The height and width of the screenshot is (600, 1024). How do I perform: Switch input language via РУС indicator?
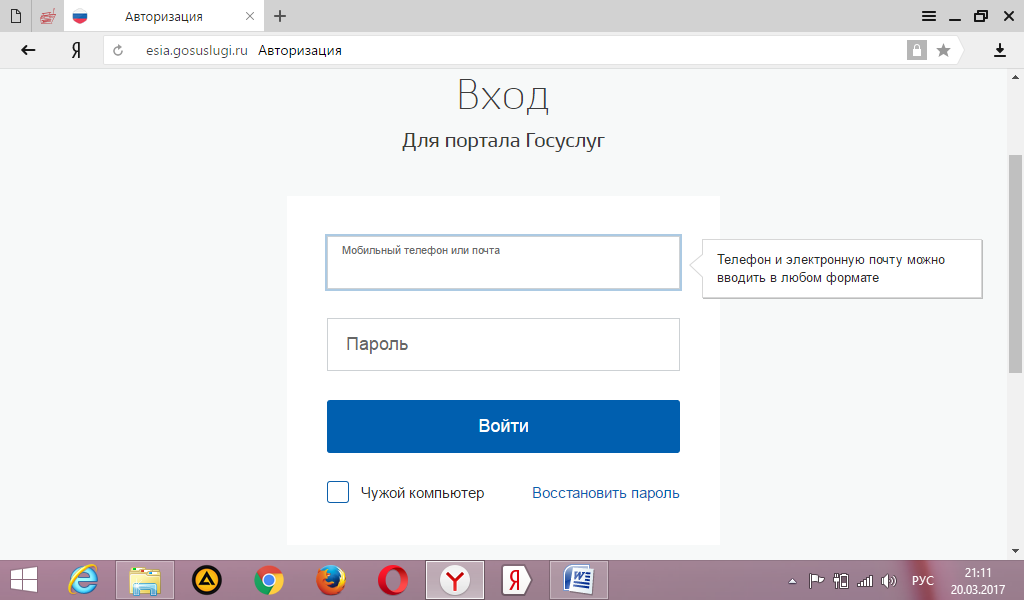click(x=923, y=580)
